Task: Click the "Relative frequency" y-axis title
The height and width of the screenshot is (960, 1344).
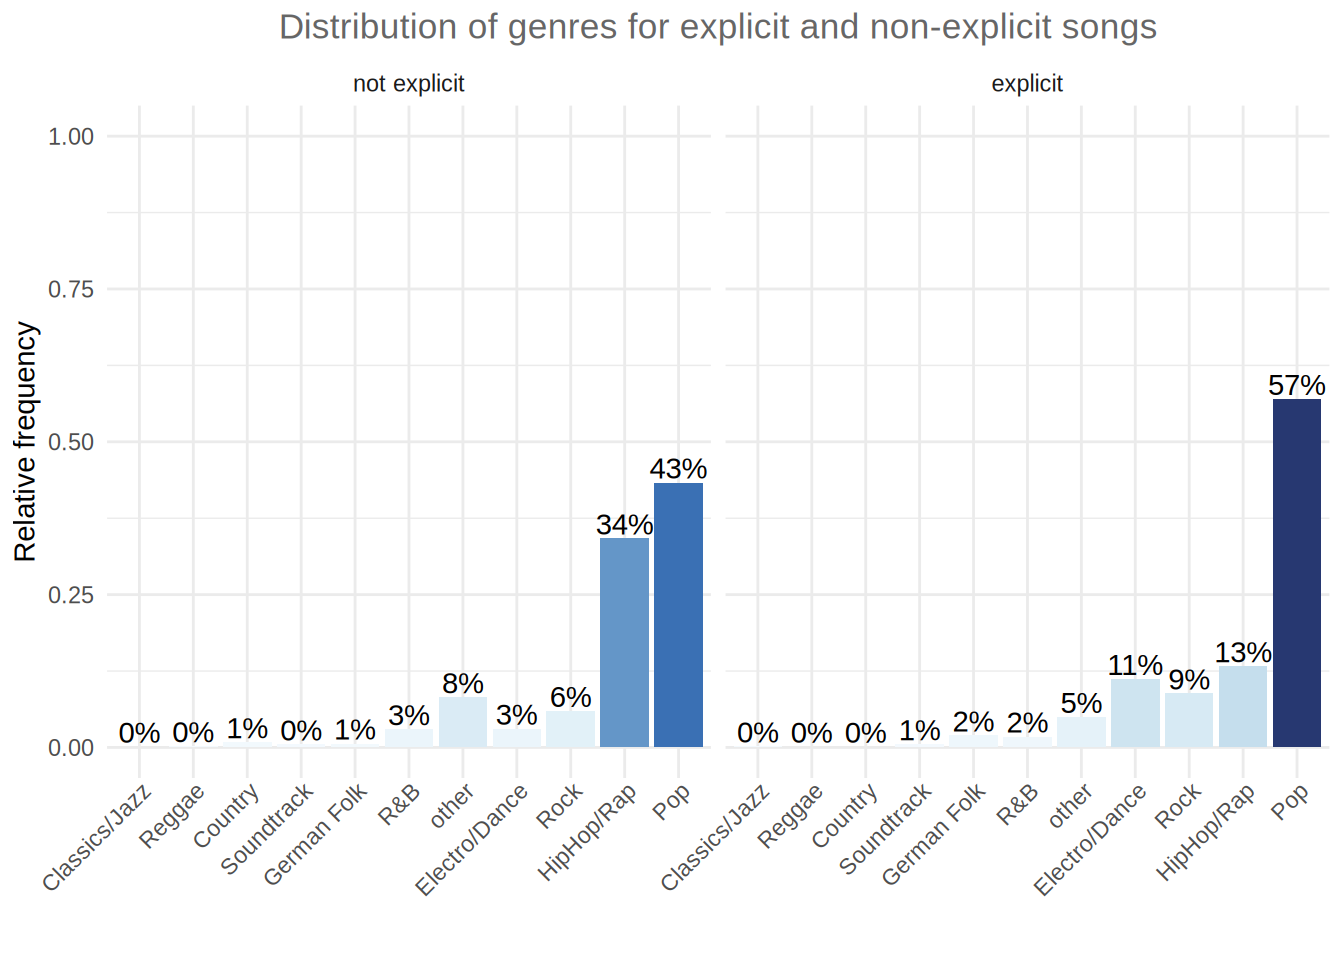Action: point(25,441)
